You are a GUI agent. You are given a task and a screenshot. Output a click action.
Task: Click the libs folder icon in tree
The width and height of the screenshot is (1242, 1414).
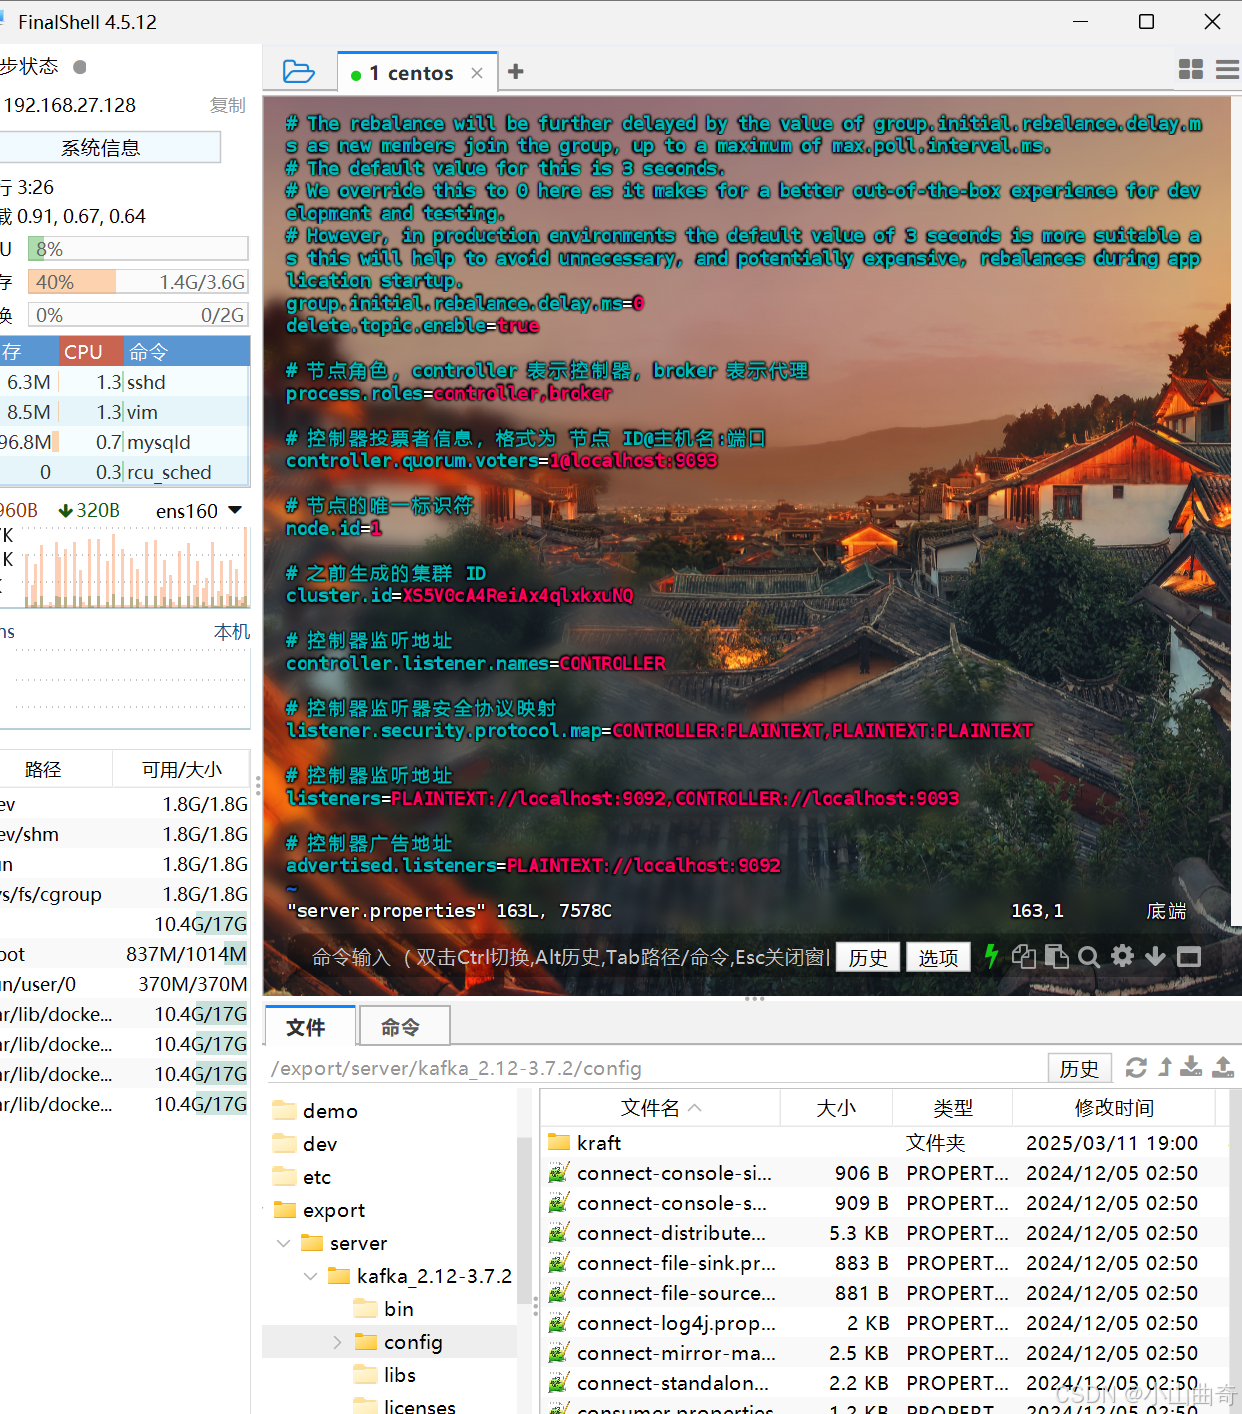pos(366,1375)
